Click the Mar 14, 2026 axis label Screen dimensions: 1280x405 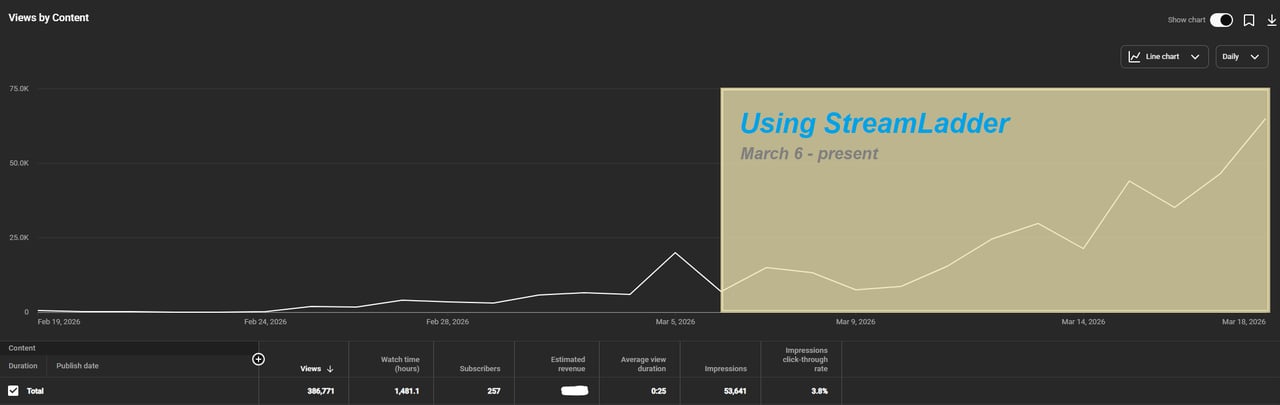point(1083,322)
